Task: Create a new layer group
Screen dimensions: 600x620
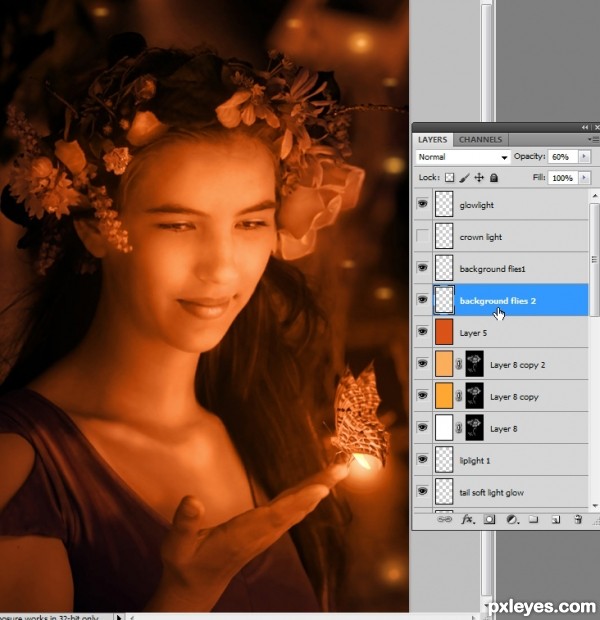Action: 534,519
